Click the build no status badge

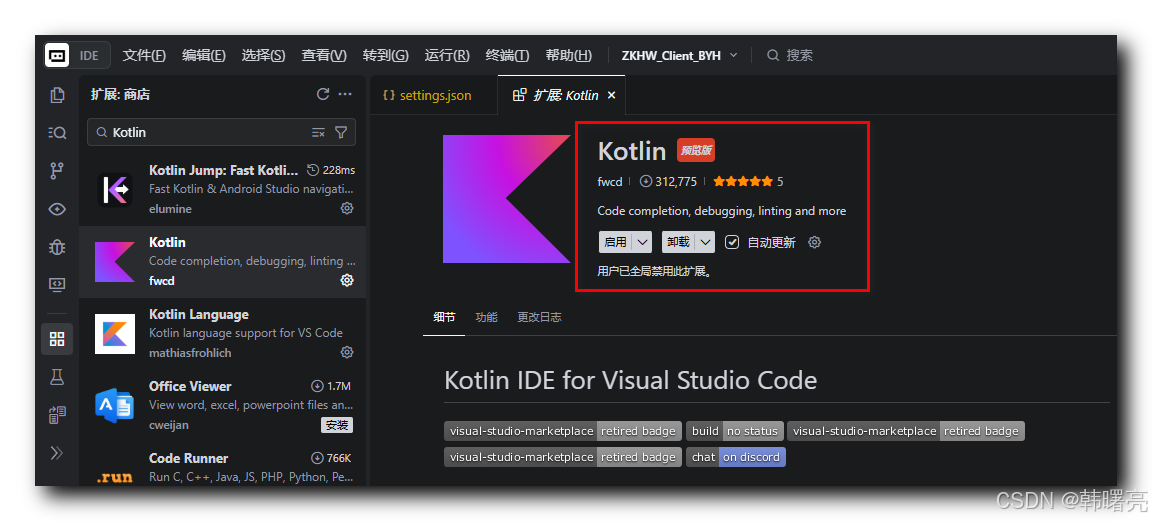(x=735, y=431)
